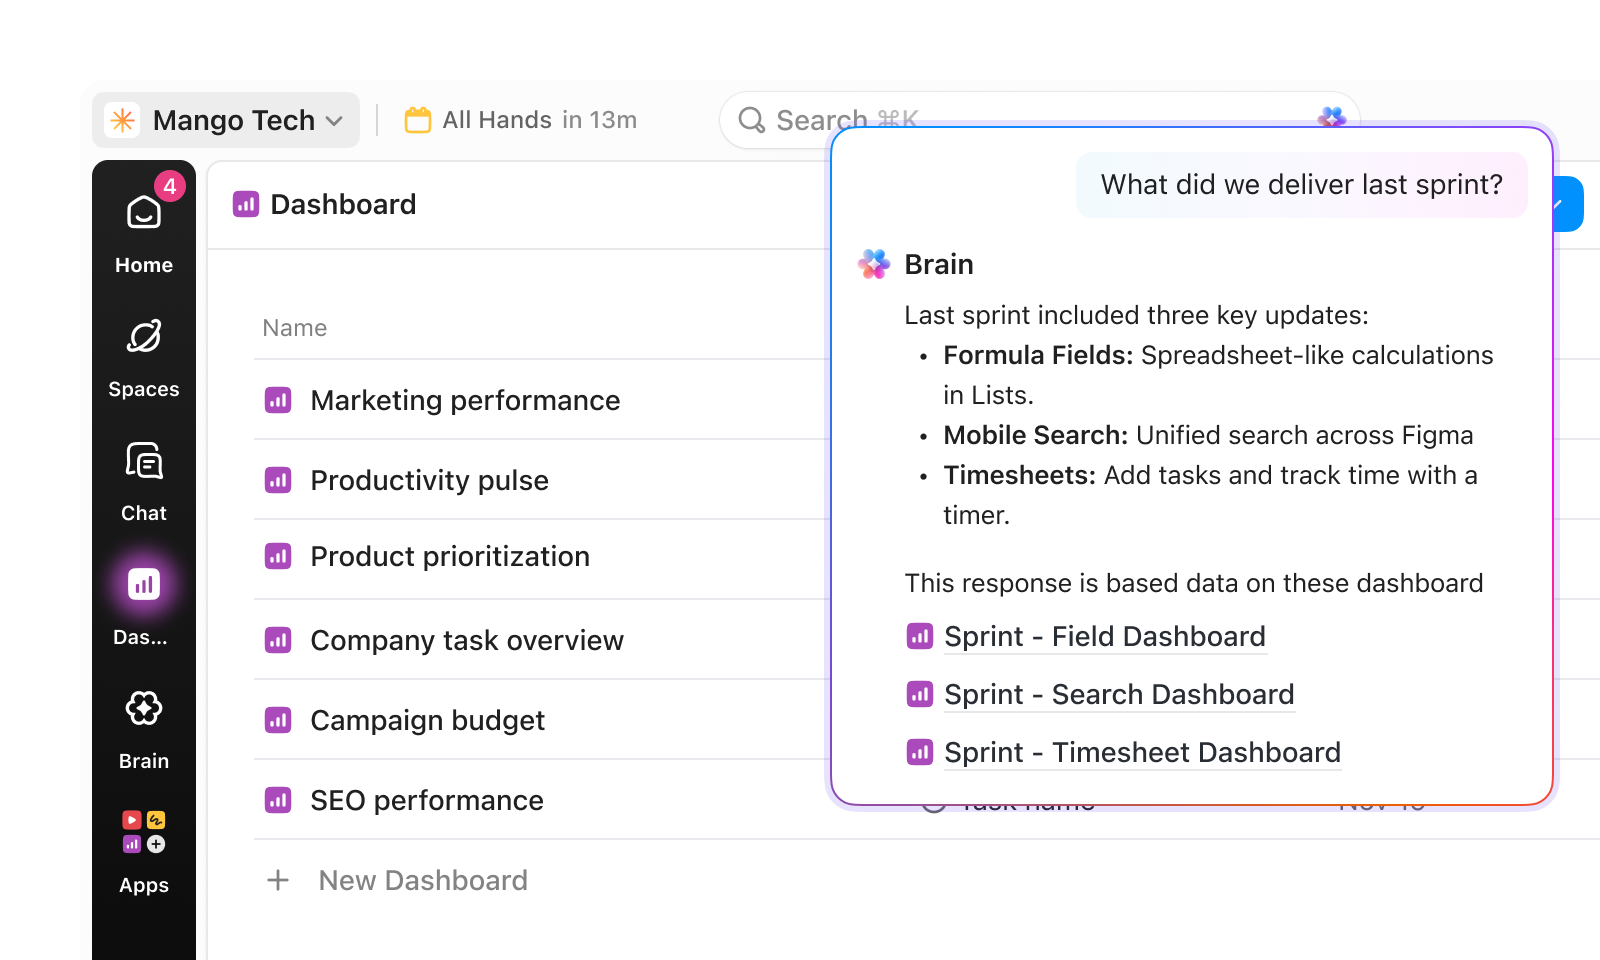Open the Marketing performance dashboard
The image size is (1600, 960).
tap(466, 400)
